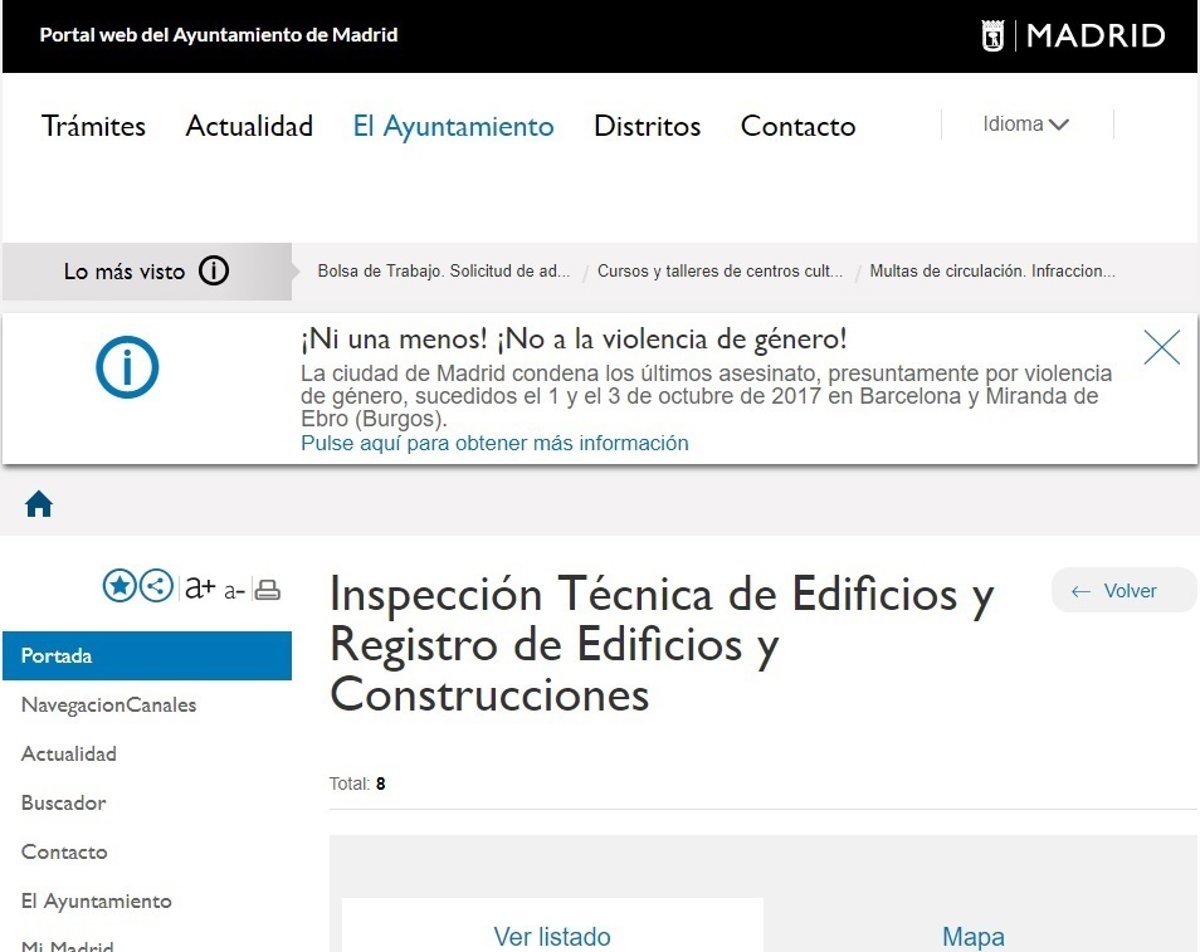Open Multas de circulación most-viewed link
Screen dimensions: 1200x952
coord(992,271)
